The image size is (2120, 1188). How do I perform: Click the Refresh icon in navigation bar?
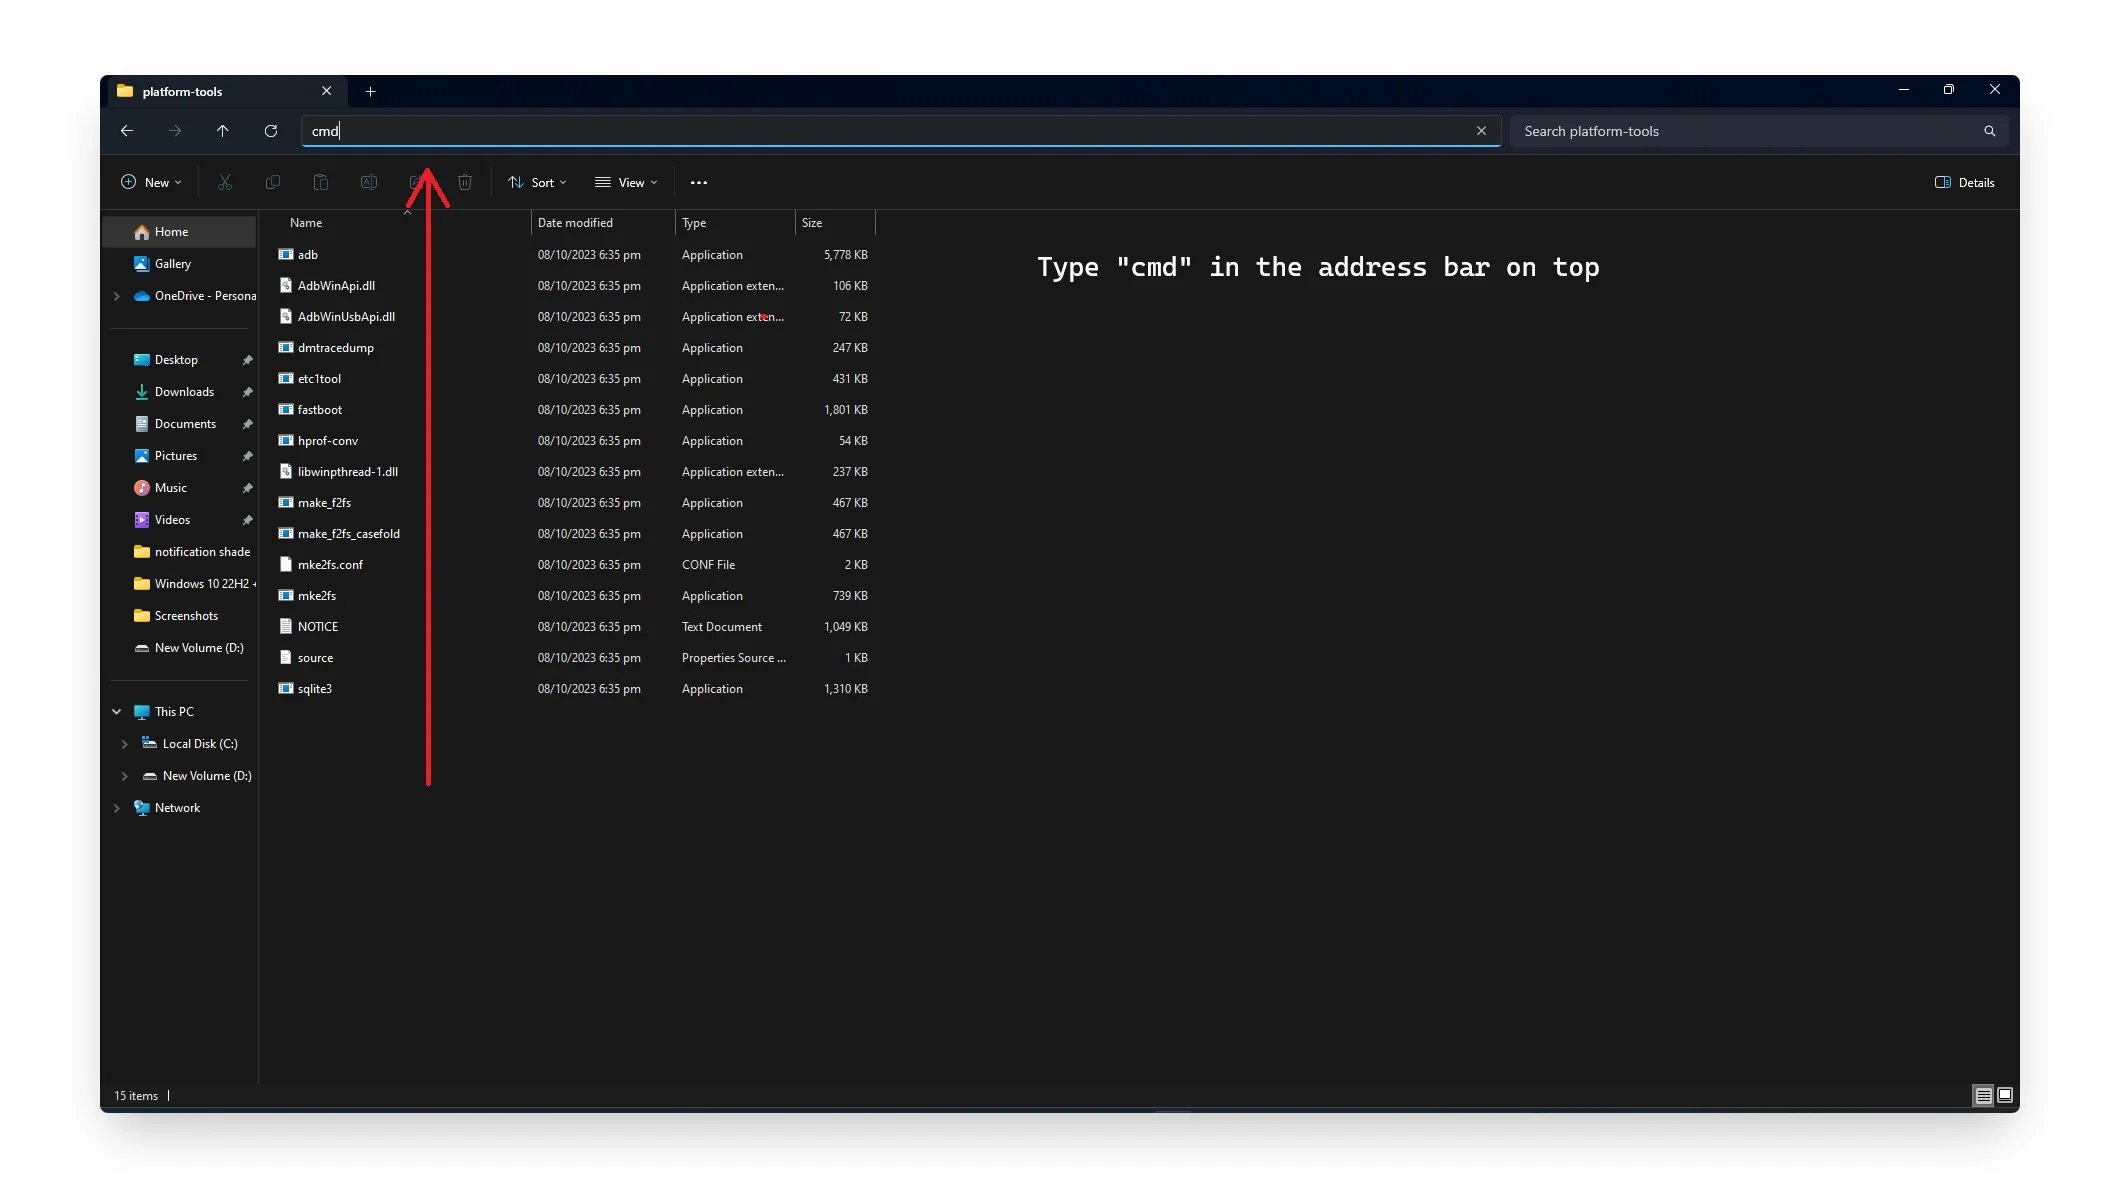pos(271,131)
